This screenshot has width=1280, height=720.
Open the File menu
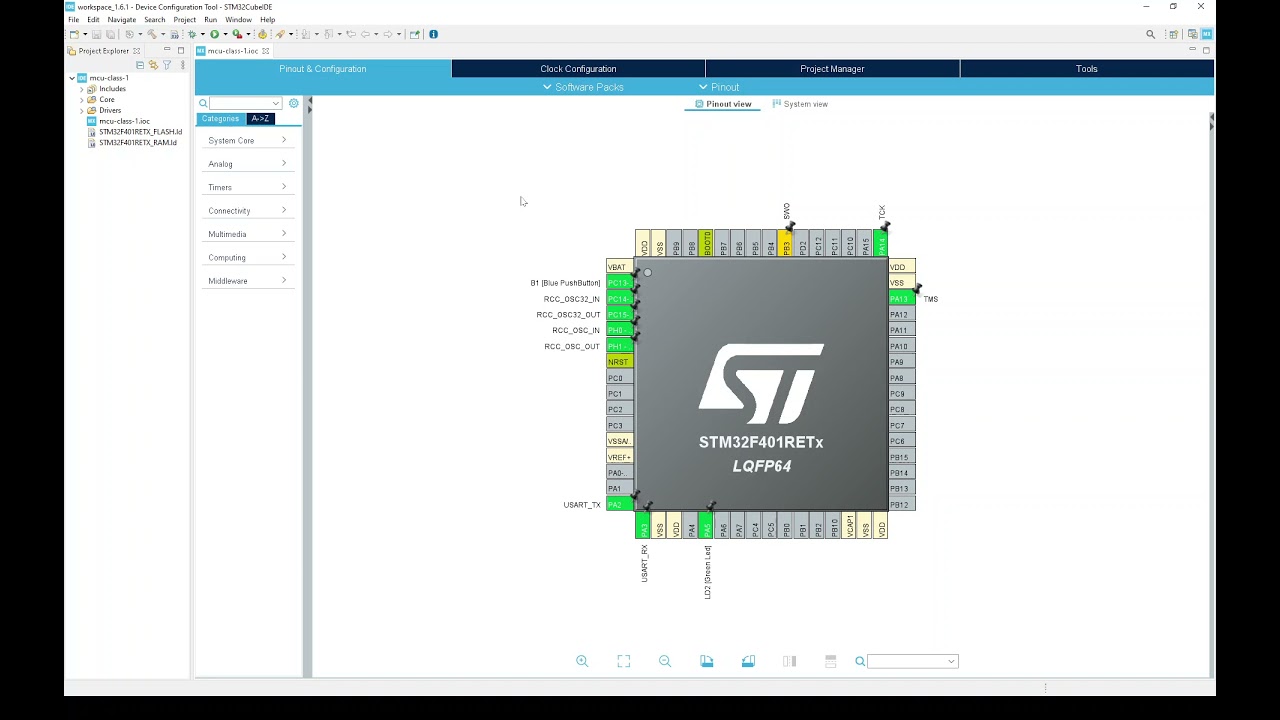point(73,20)
